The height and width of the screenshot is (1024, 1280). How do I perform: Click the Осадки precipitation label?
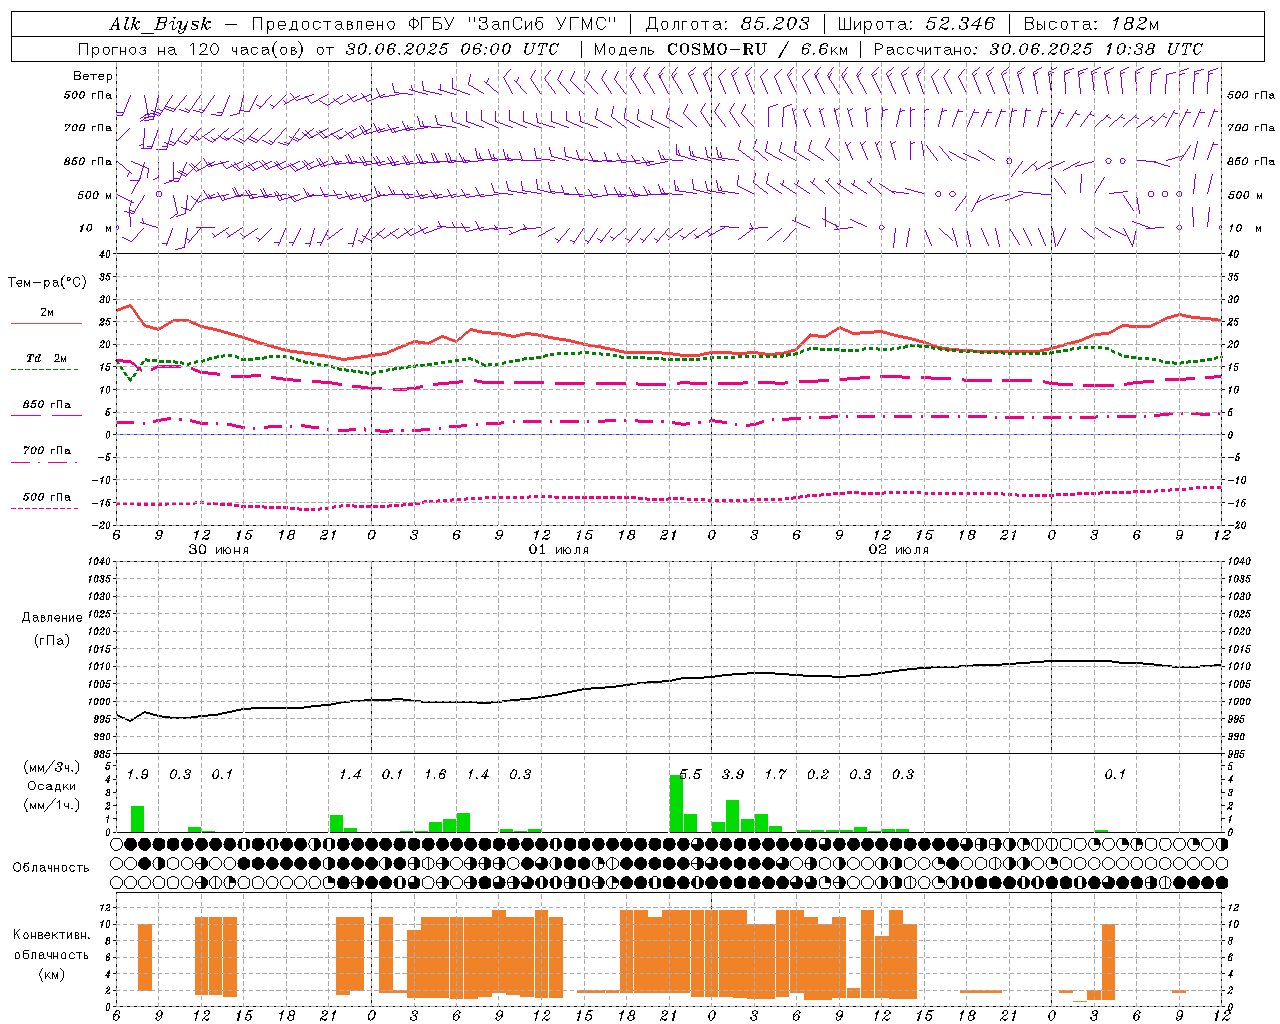[x=52, y=786]
